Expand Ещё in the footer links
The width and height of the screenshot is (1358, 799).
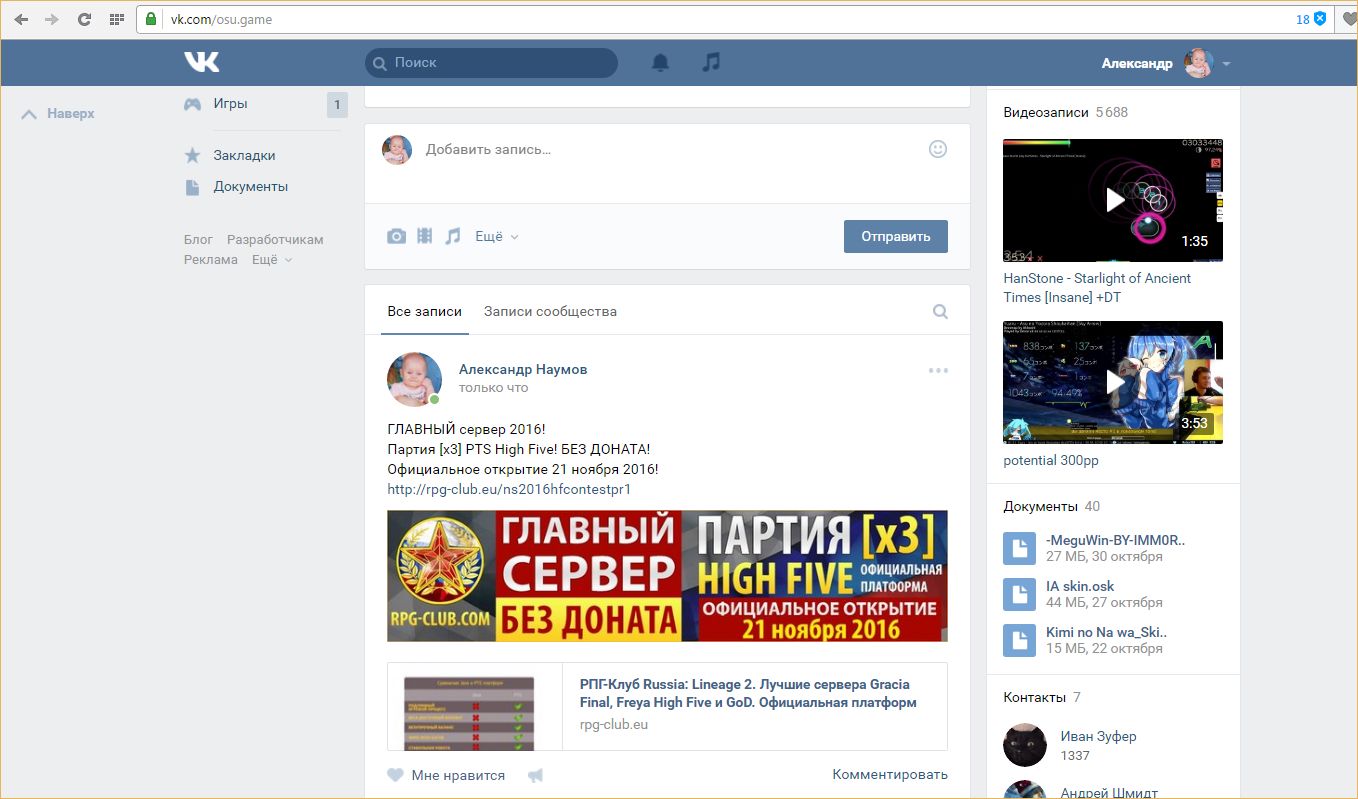click(271, 260)
